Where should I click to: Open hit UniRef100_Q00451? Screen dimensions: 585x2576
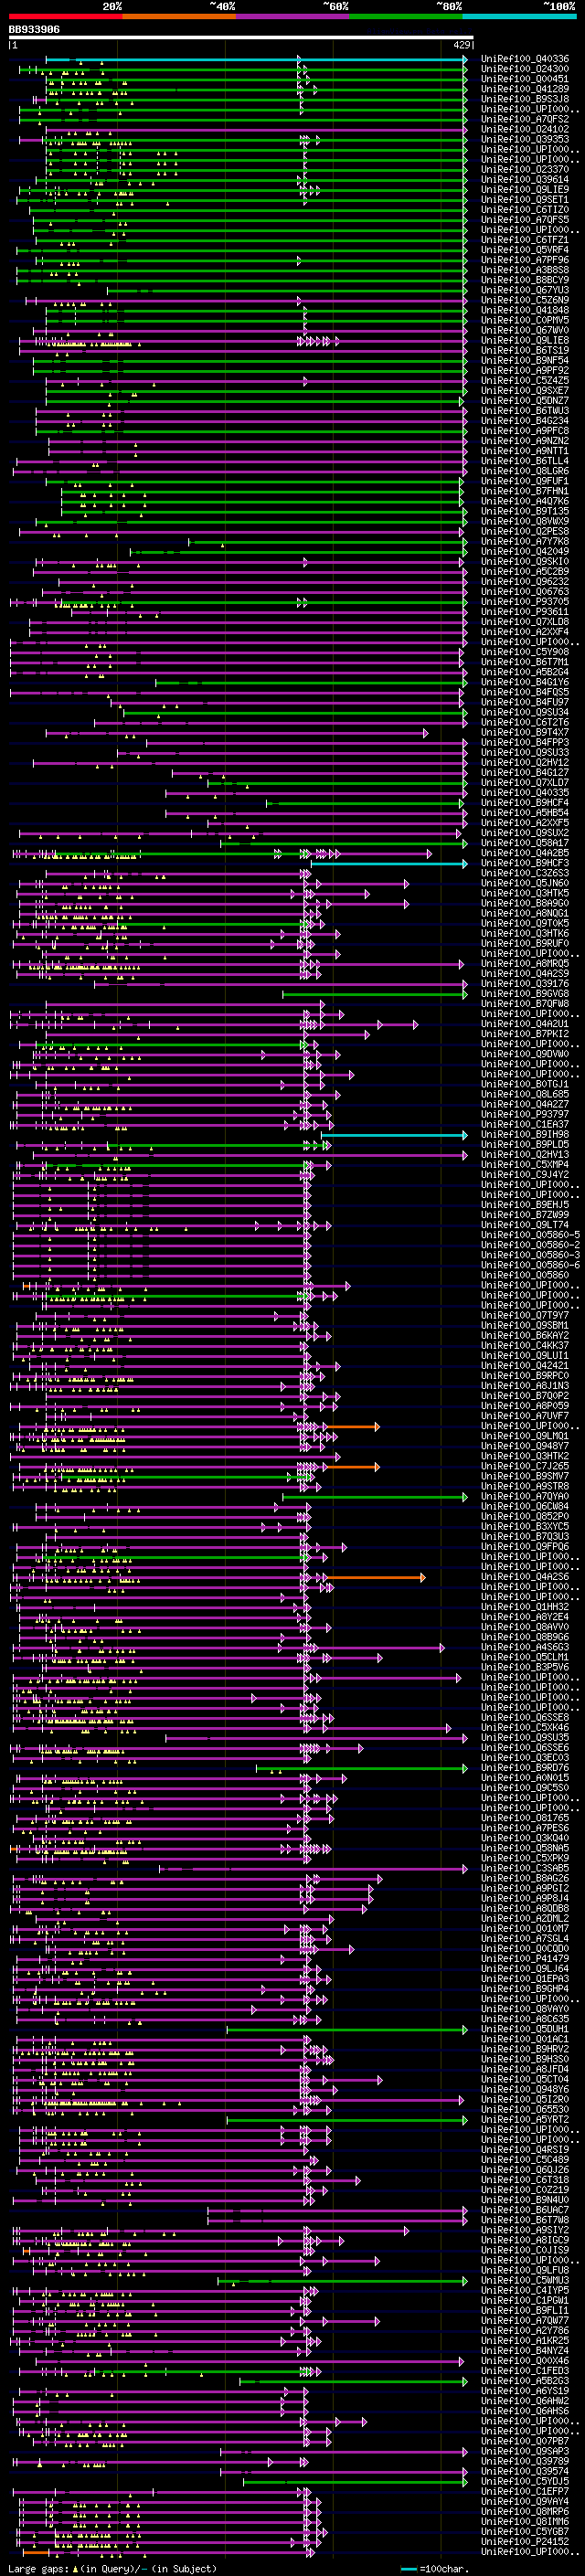pyautogui.click(x=524, y=79)
